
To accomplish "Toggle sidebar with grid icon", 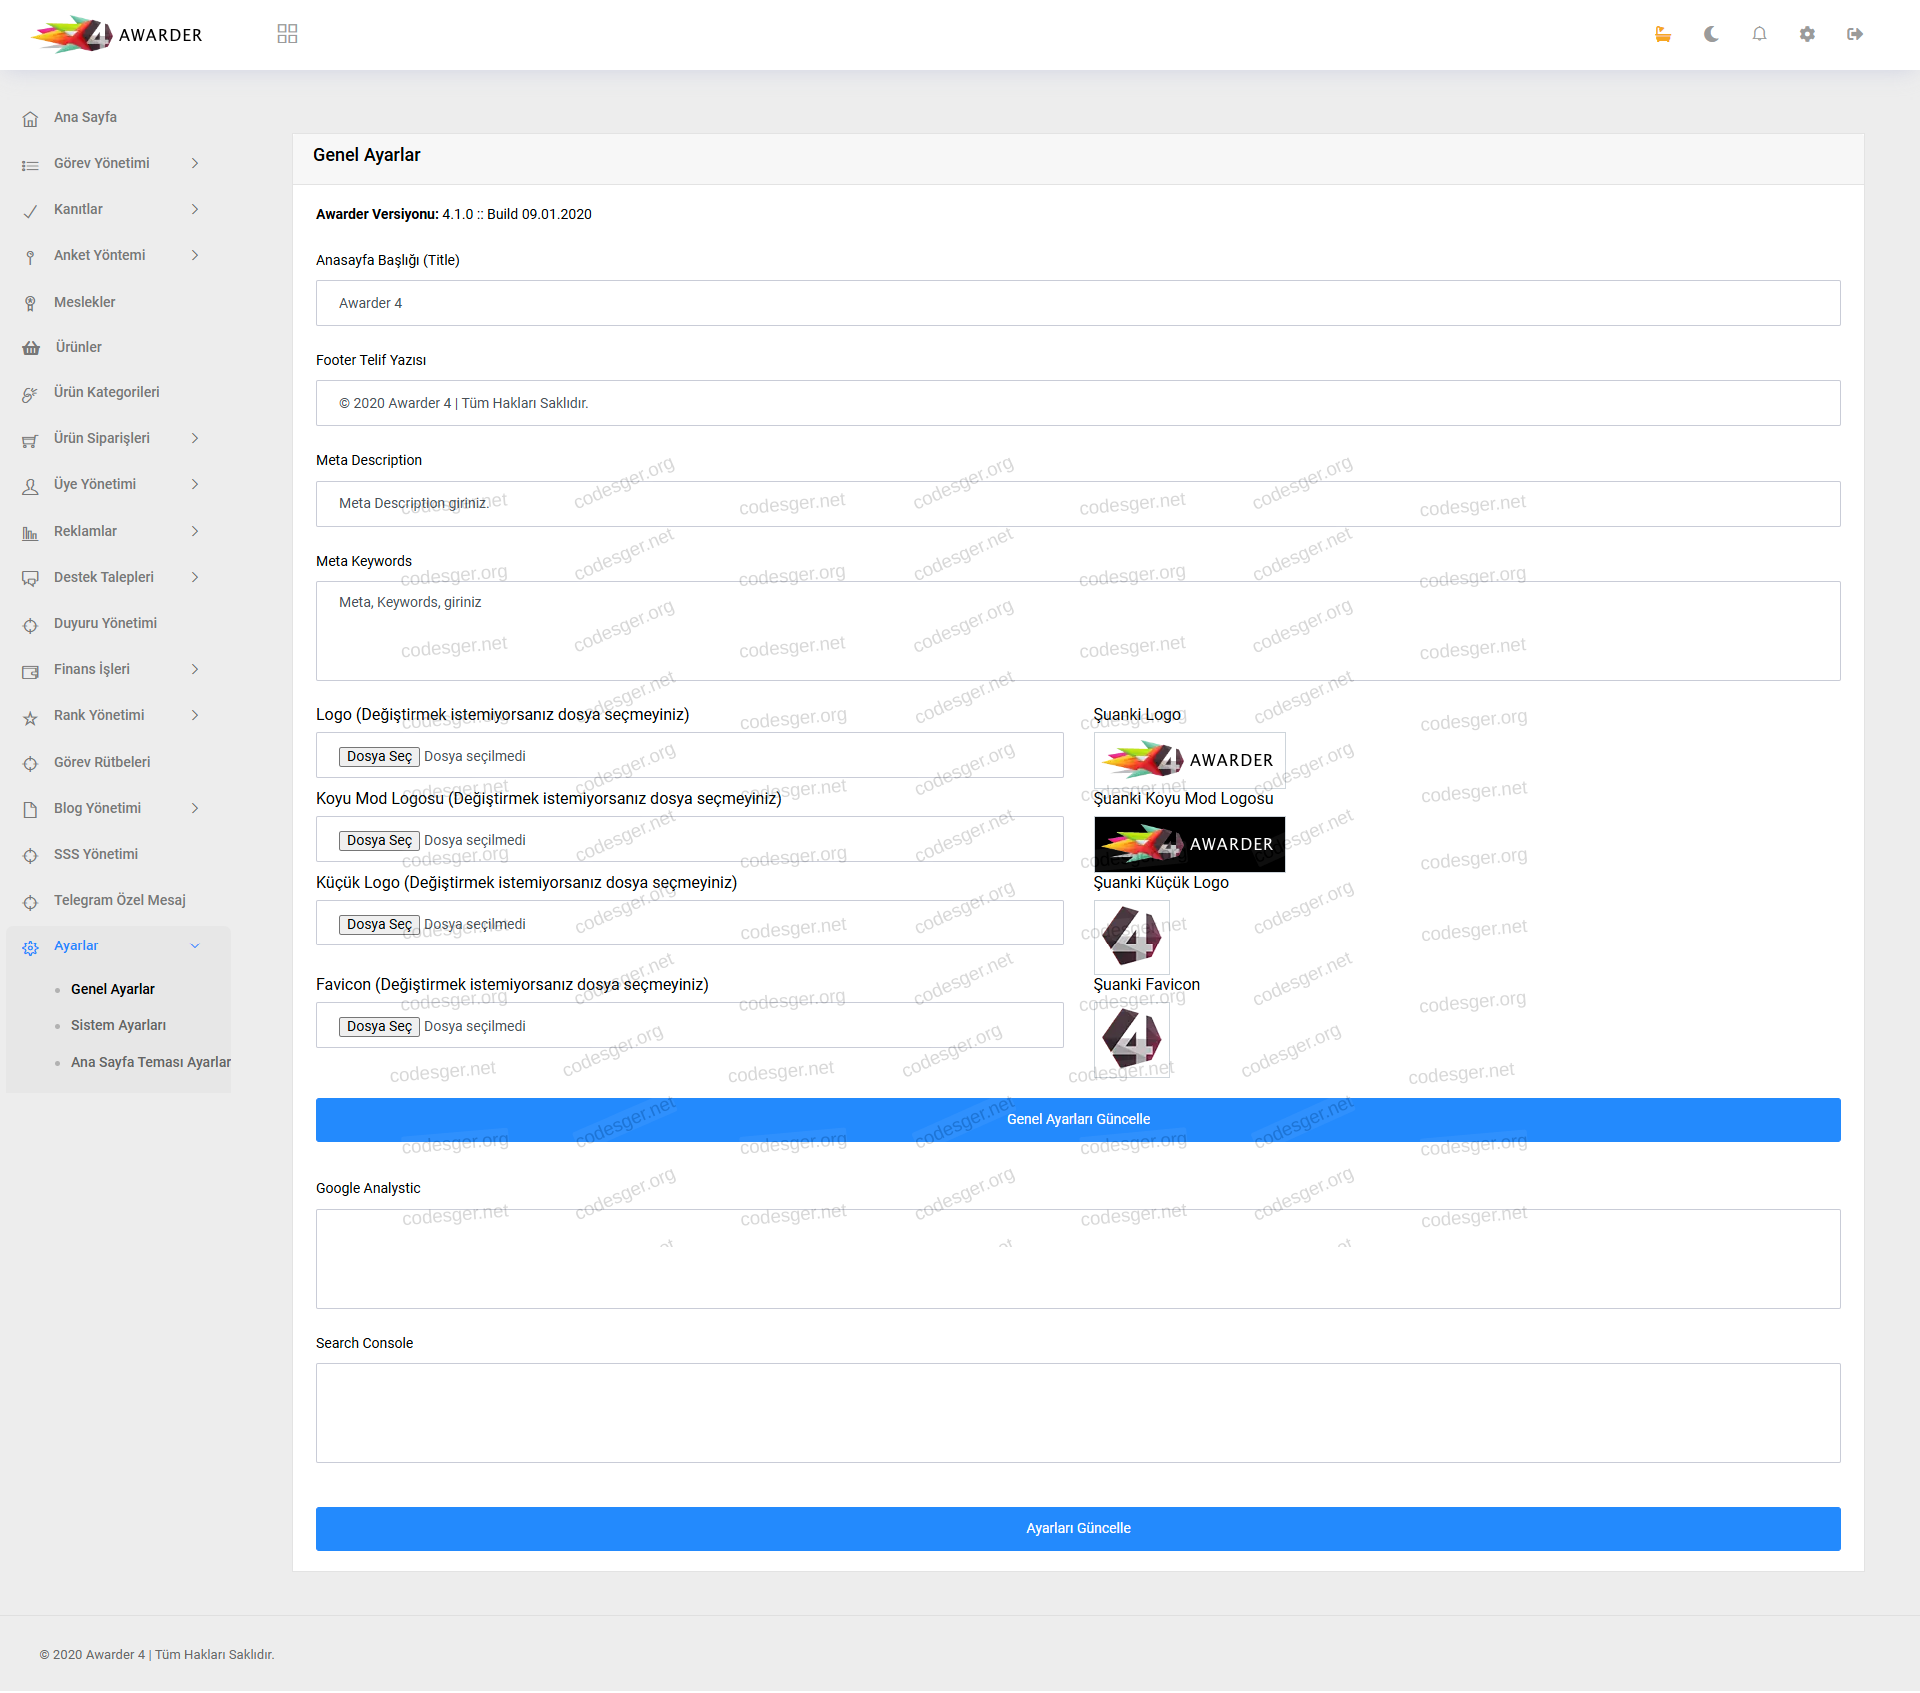I will pos(287,34).
